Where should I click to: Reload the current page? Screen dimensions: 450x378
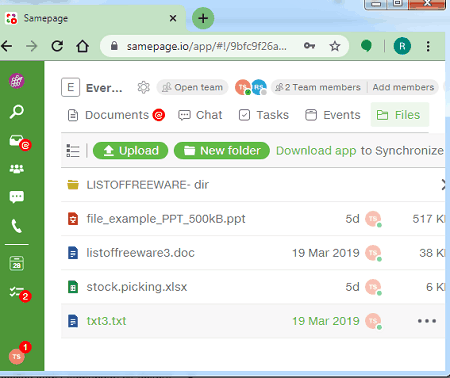coord(57,46)
